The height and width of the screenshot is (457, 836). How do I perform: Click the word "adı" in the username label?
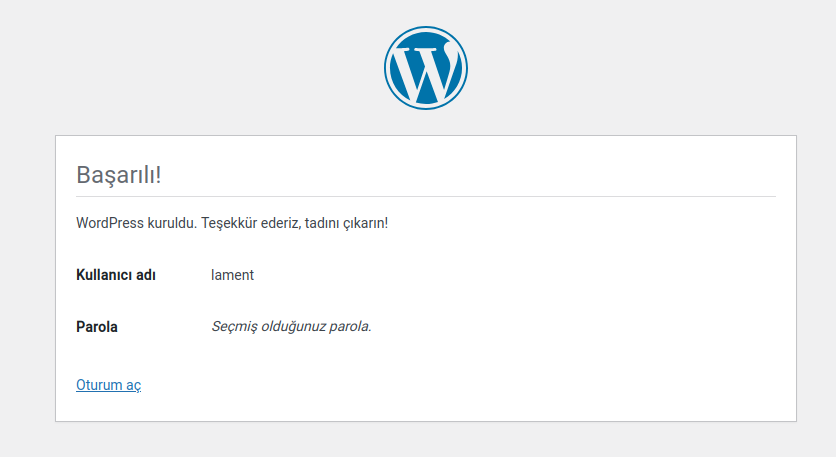tap(145, 275)
